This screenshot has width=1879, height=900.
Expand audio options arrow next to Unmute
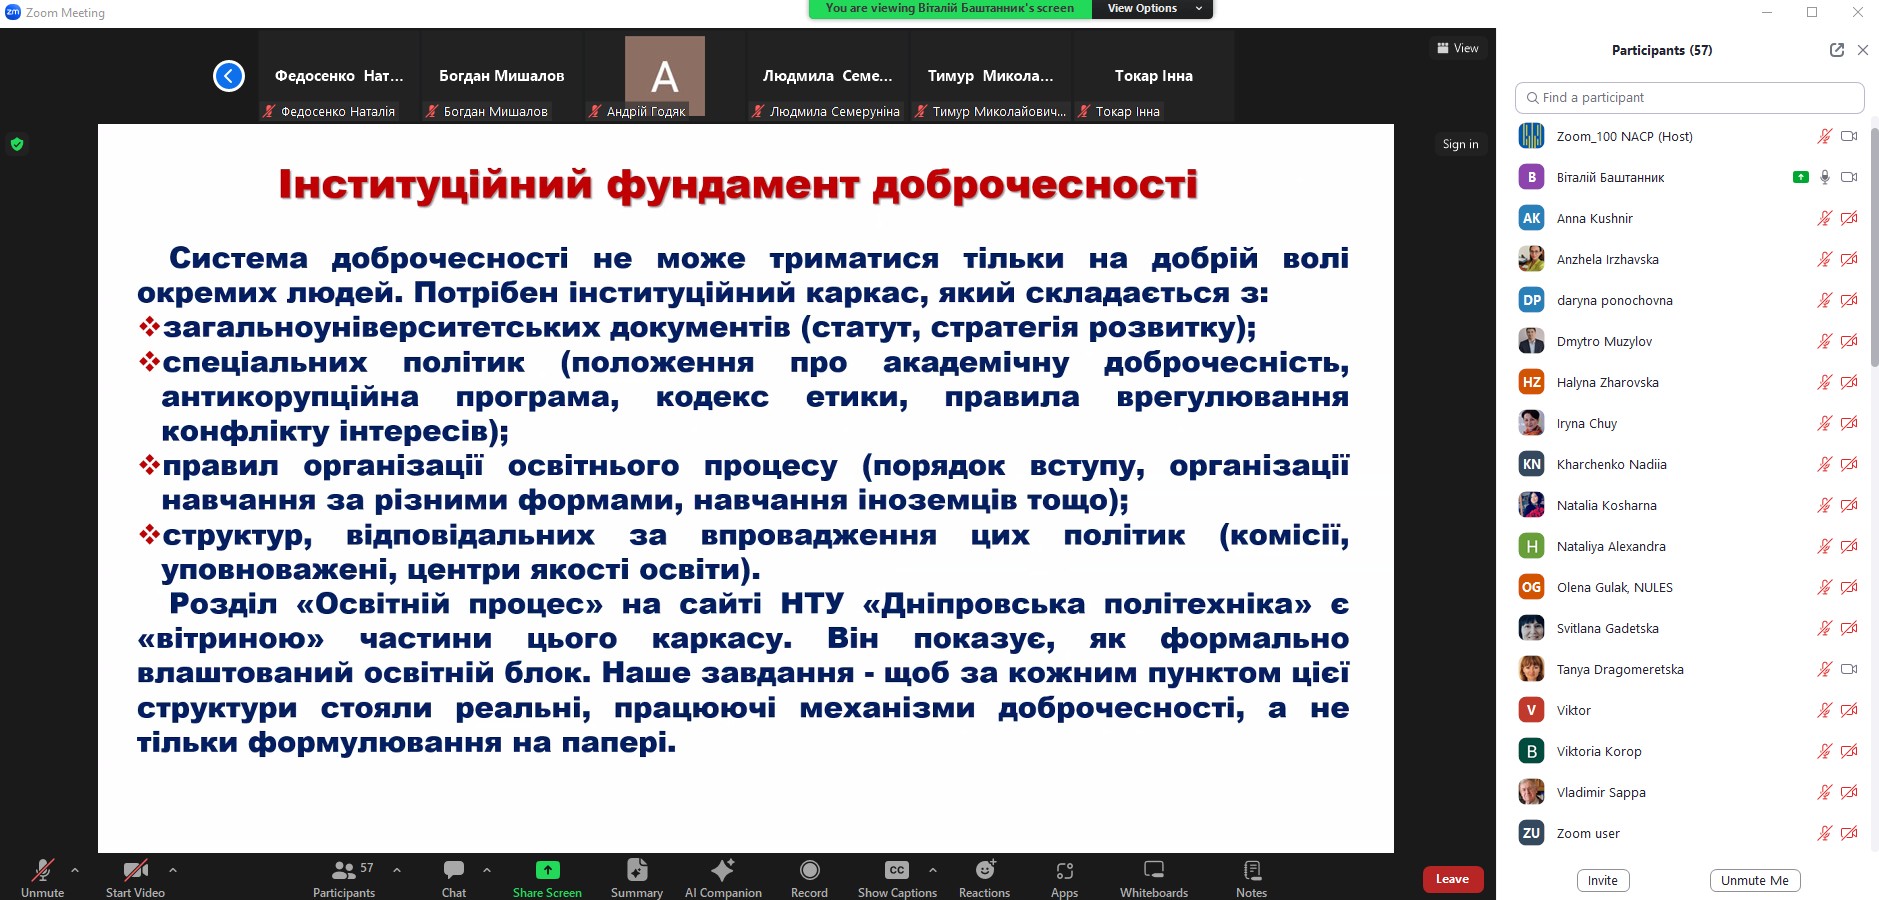[x=75, y=870]
